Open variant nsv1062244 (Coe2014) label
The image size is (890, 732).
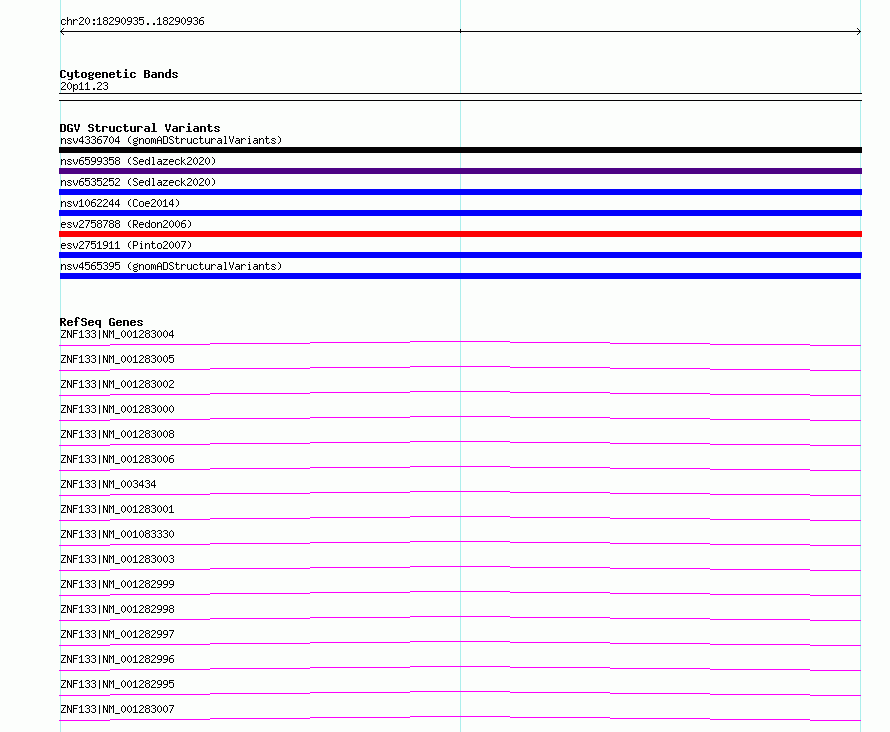tap(120, 203)
